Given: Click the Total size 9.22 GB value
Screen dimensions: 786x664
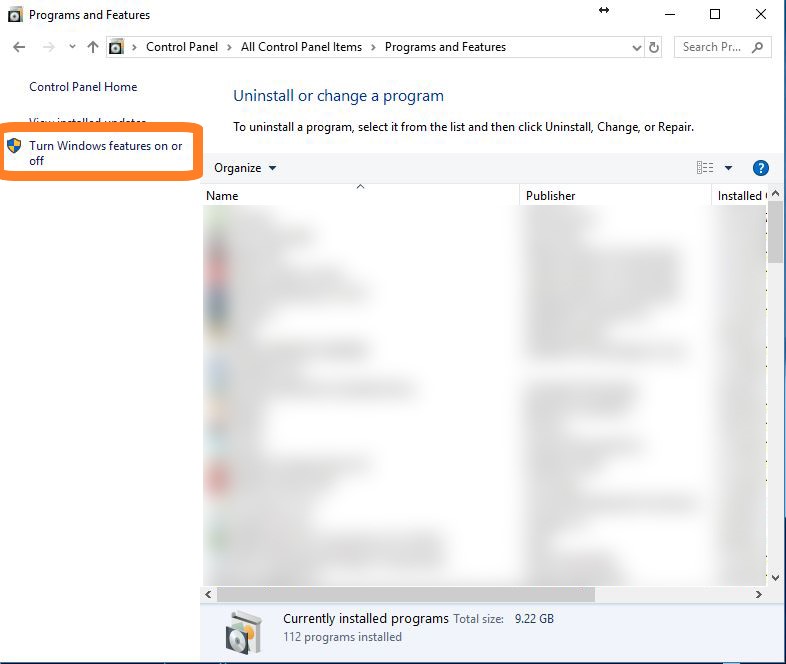Looking at the screenshot, I should (534, 619).
